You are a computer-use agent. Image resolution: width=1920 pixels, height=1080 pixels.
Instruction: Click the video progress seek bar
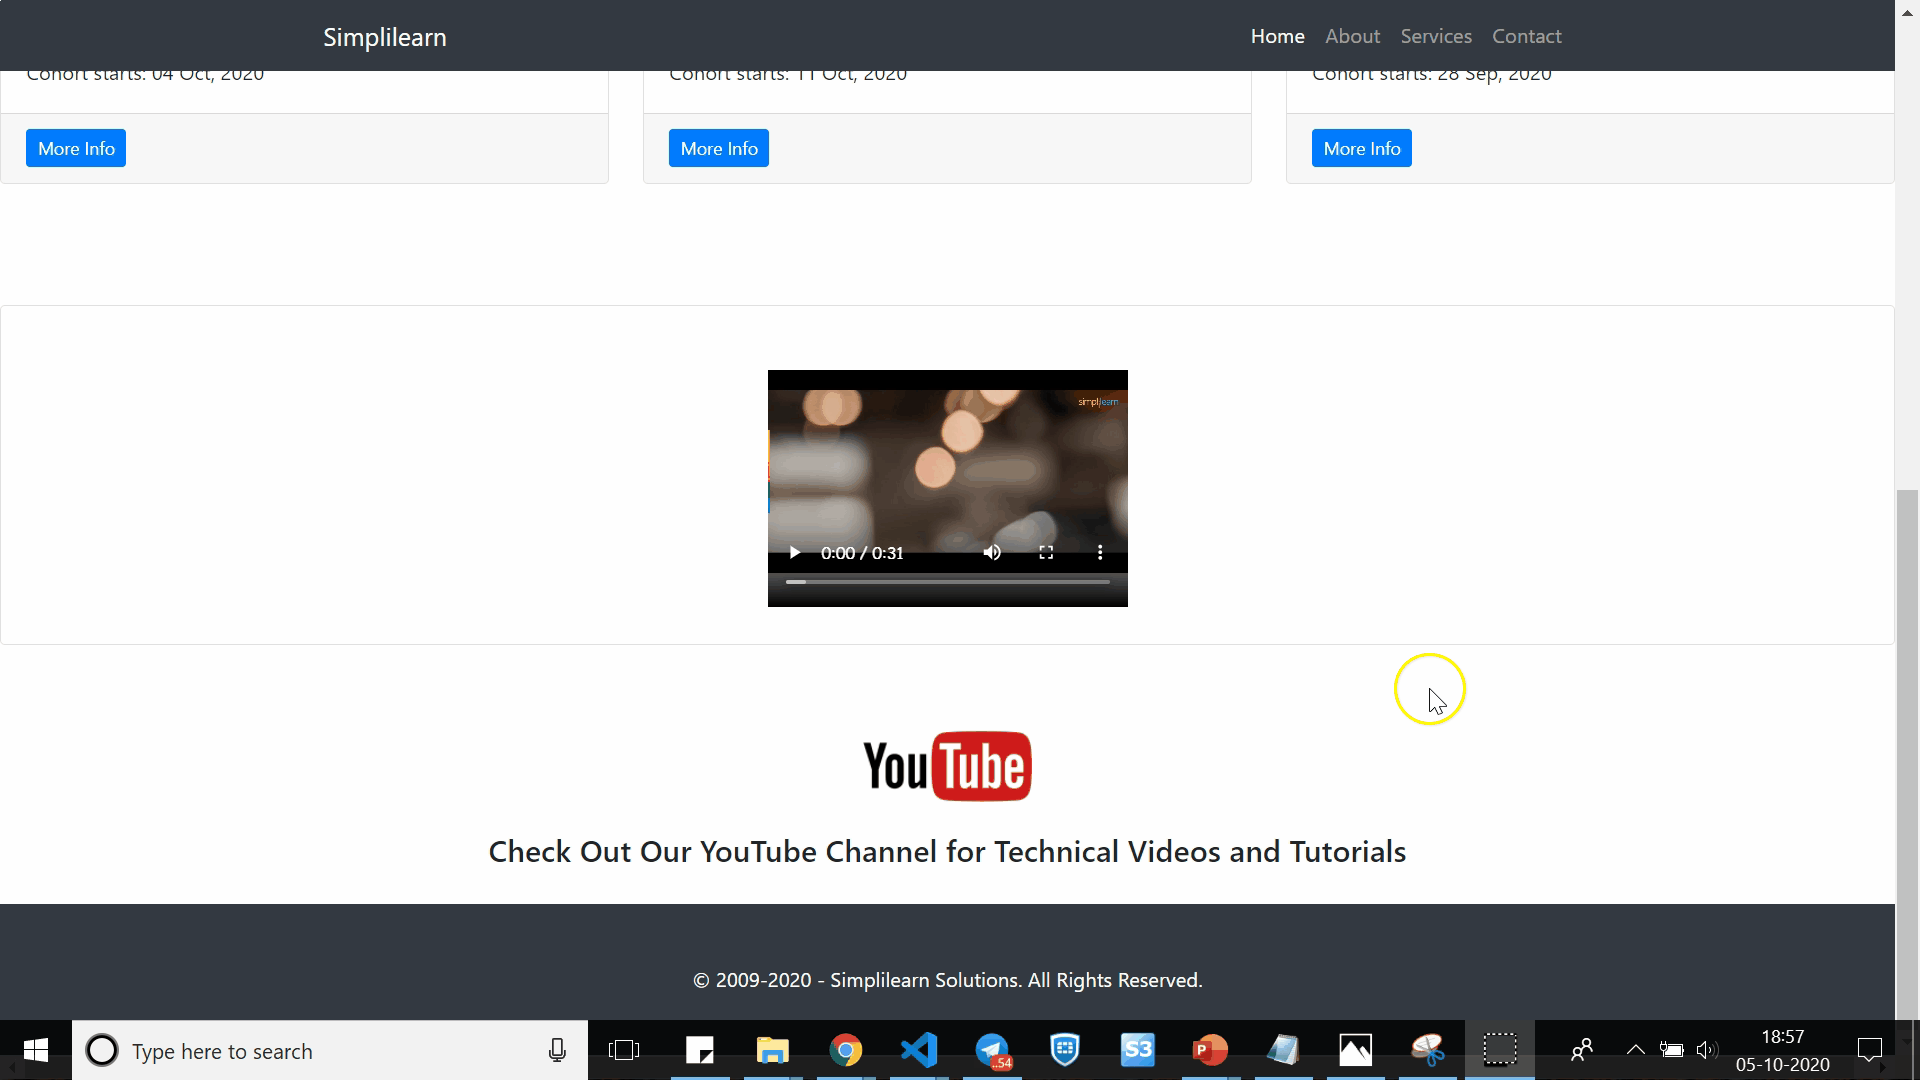click(948, 581)
